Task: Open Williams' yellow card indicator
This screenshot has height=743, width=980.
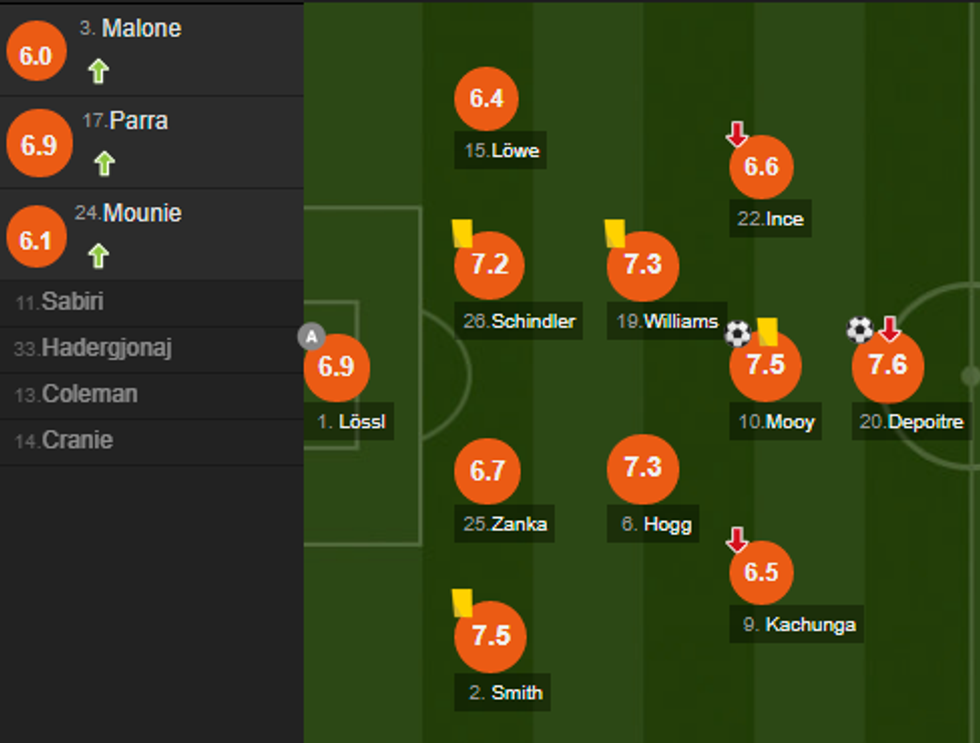Action: (x=614, y=232)
